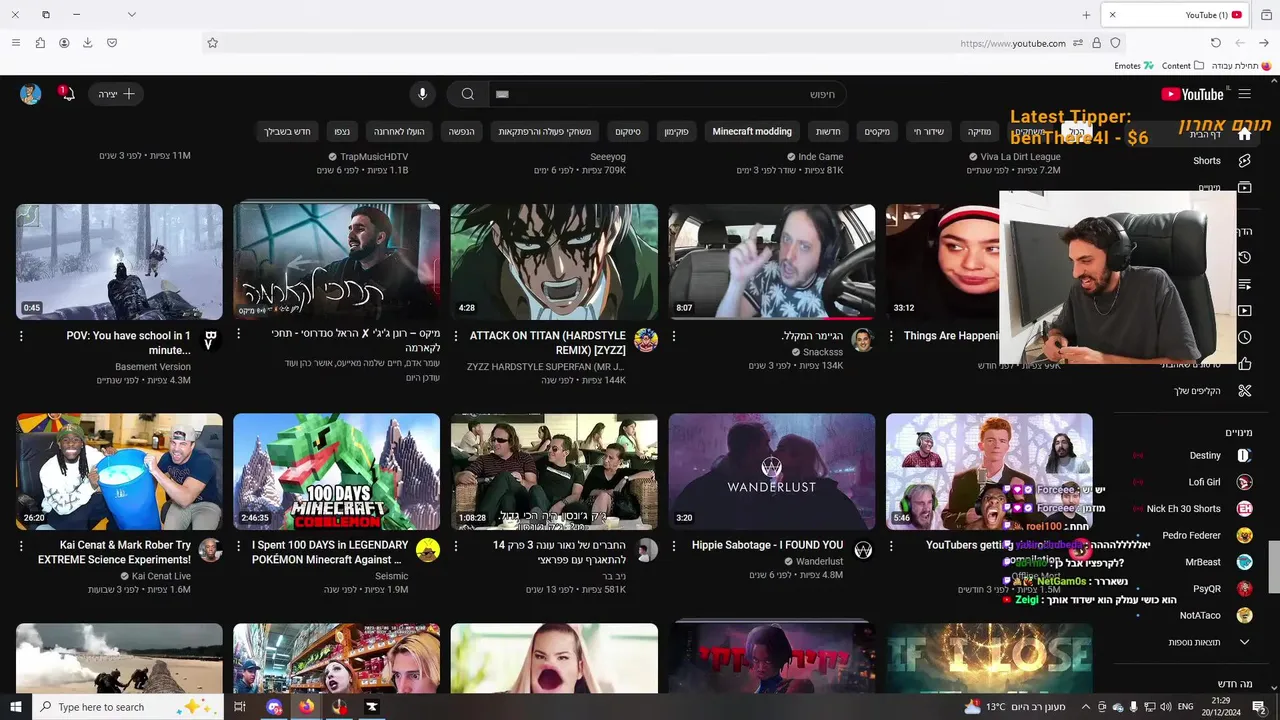
Task: Bookmark the page with the star icon
Action: pos(212,43)
